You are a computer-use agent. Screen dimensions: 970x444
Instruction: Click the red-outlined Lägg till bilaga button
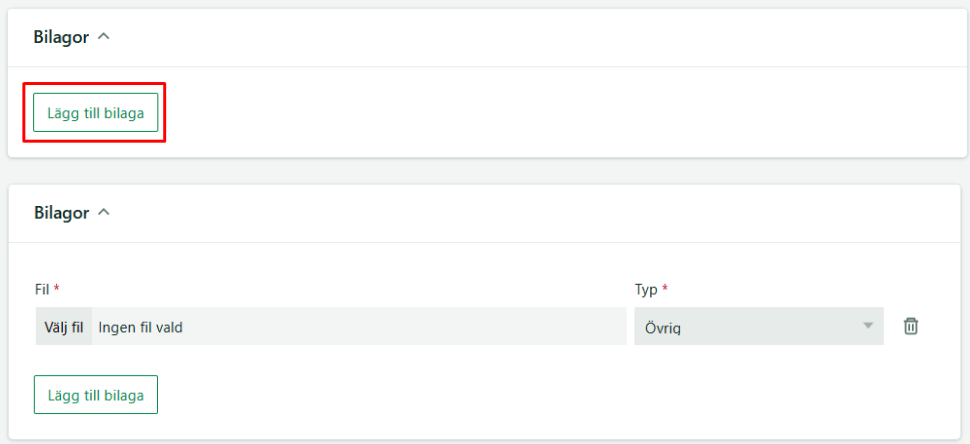click(x=95, y=113)
